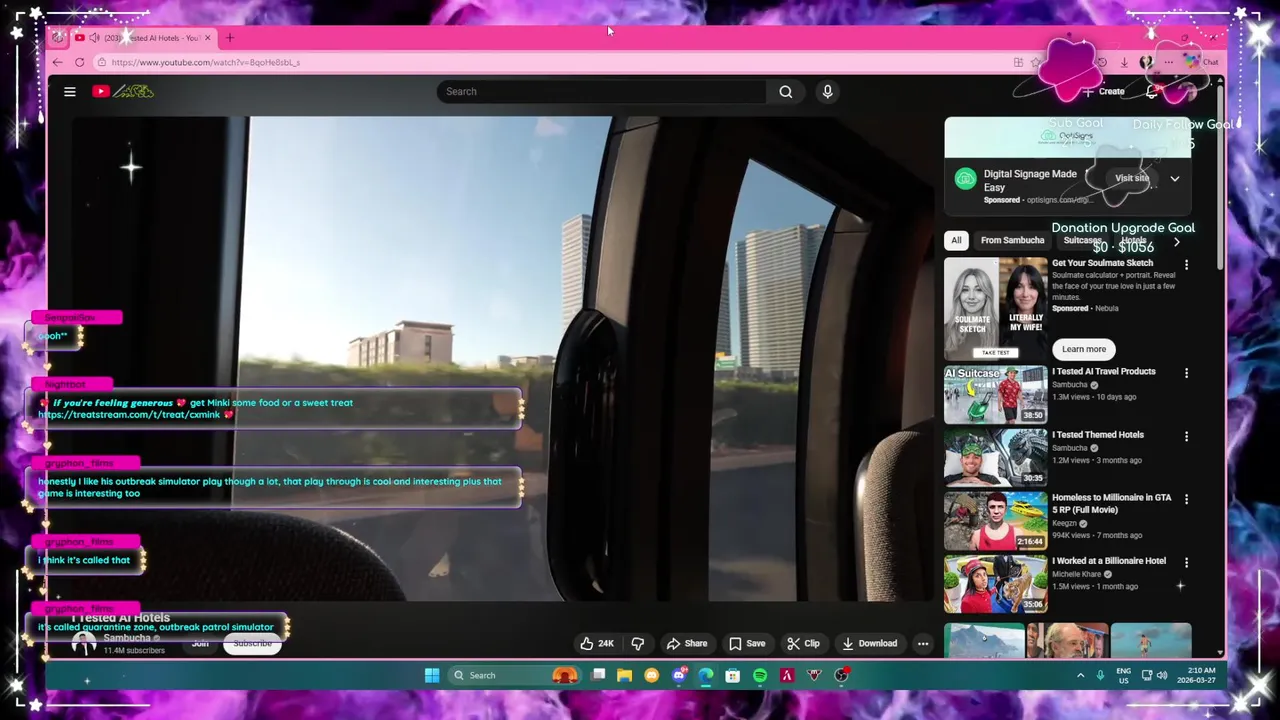1280x720 pixels.
Task: Open more actions ellipsis below video
Action: tap(923, 643)
